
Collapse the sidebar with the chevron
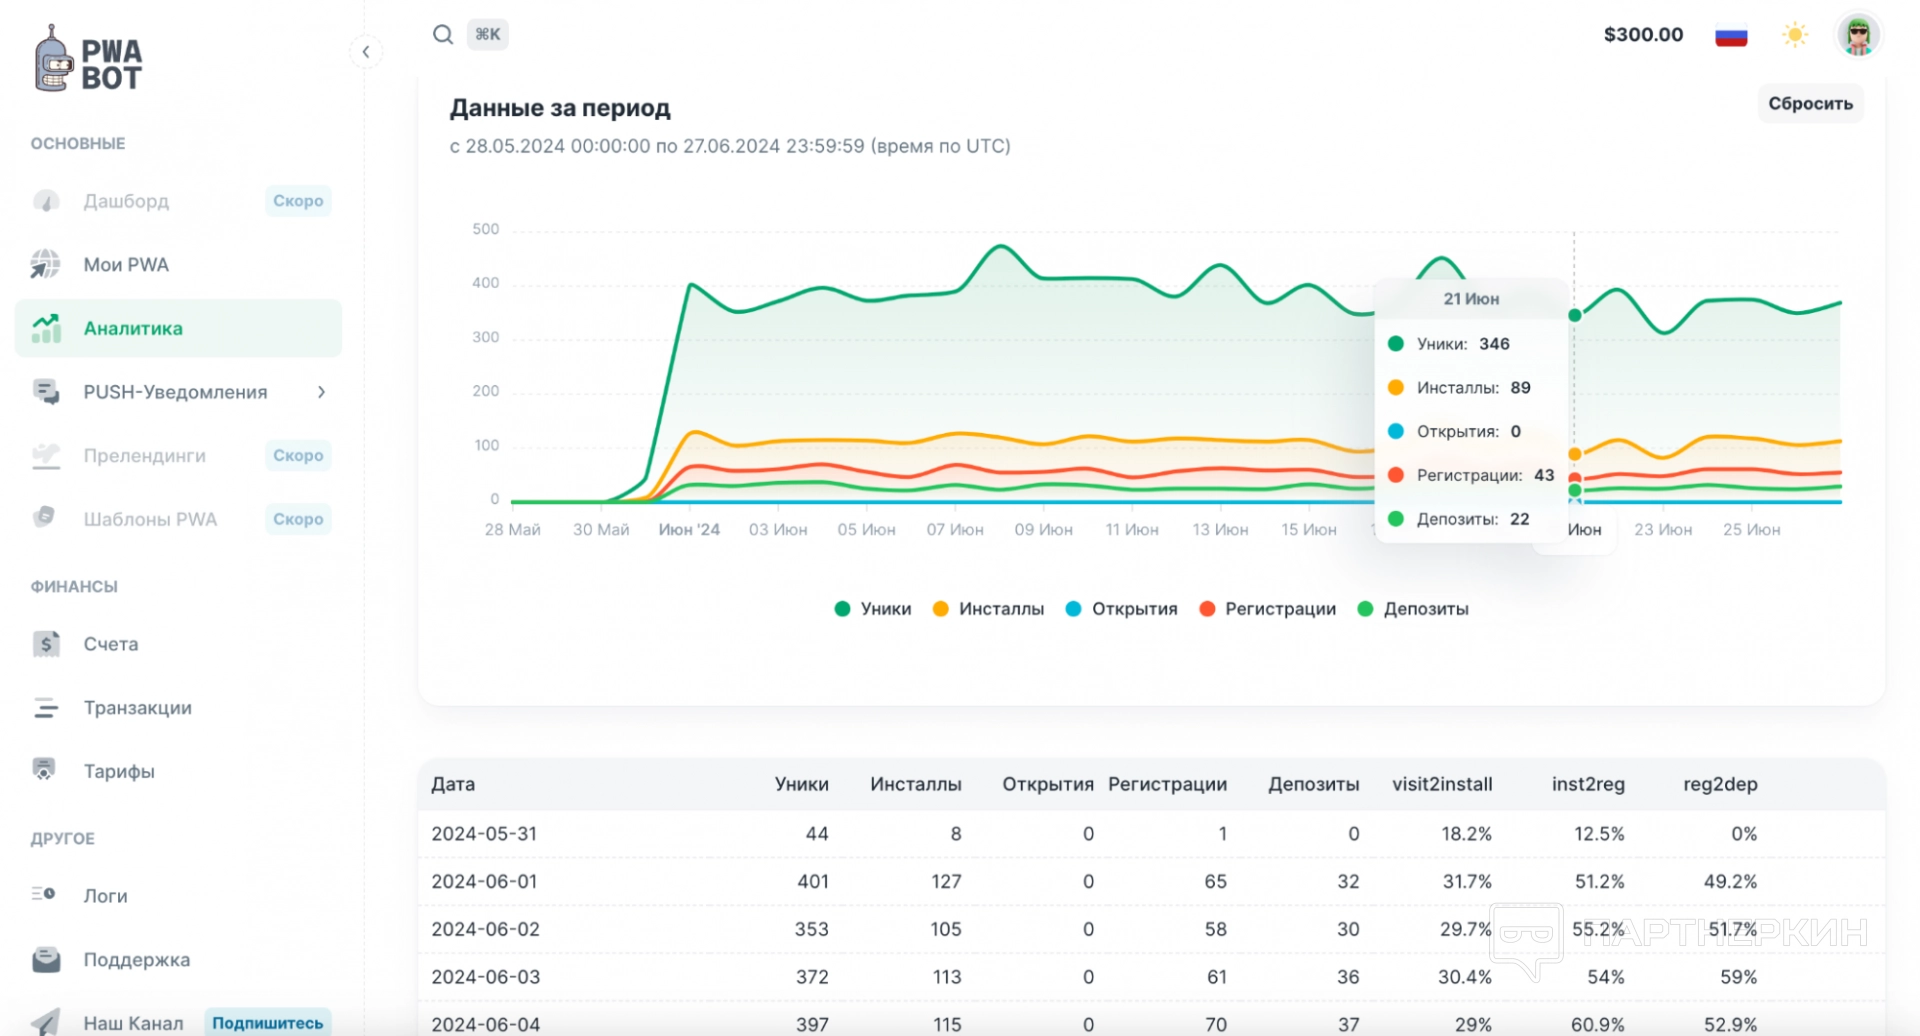[366, 52]
